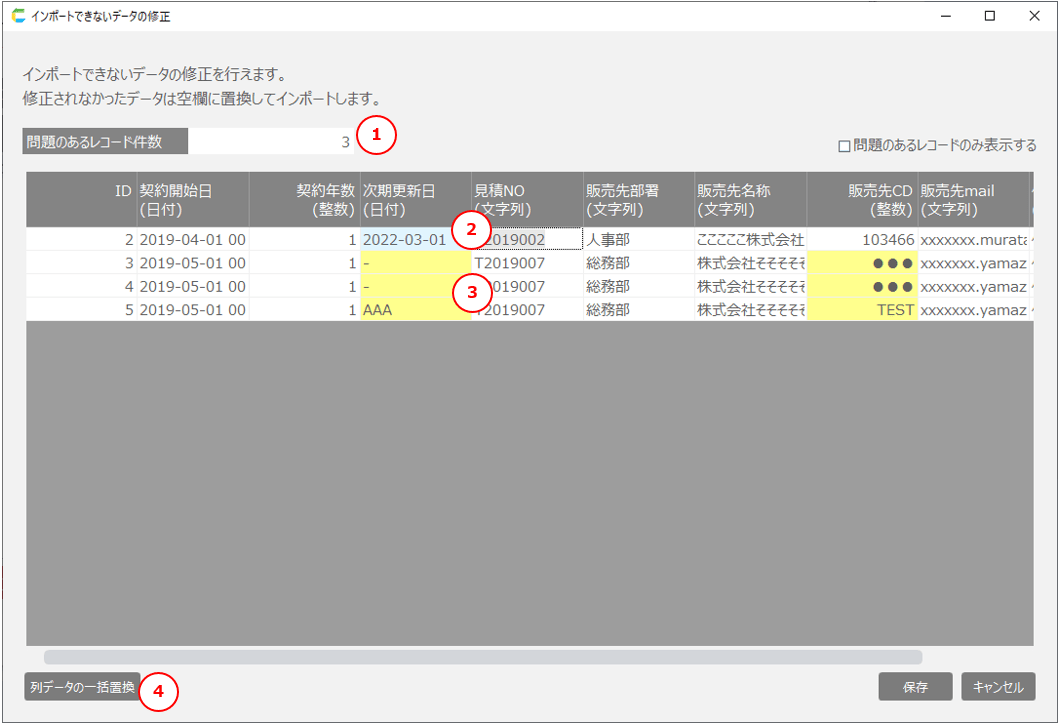The height and width of the screenshot is (725, 1060).
Task: Click the キャンセル button
Action: [998, 687]
